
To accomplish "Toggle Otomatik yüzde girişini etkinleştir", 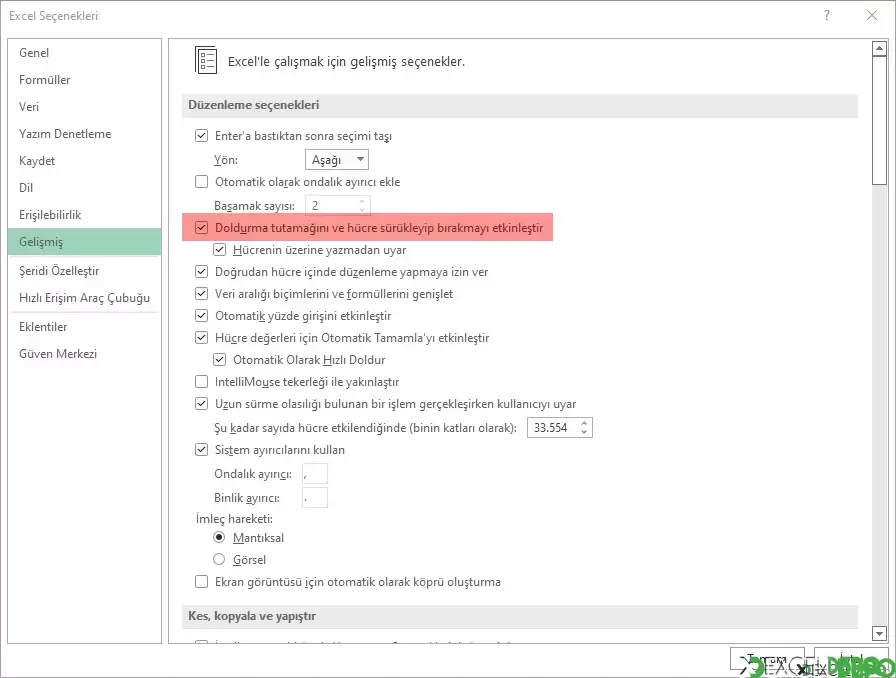I will [x=201, y=316].
